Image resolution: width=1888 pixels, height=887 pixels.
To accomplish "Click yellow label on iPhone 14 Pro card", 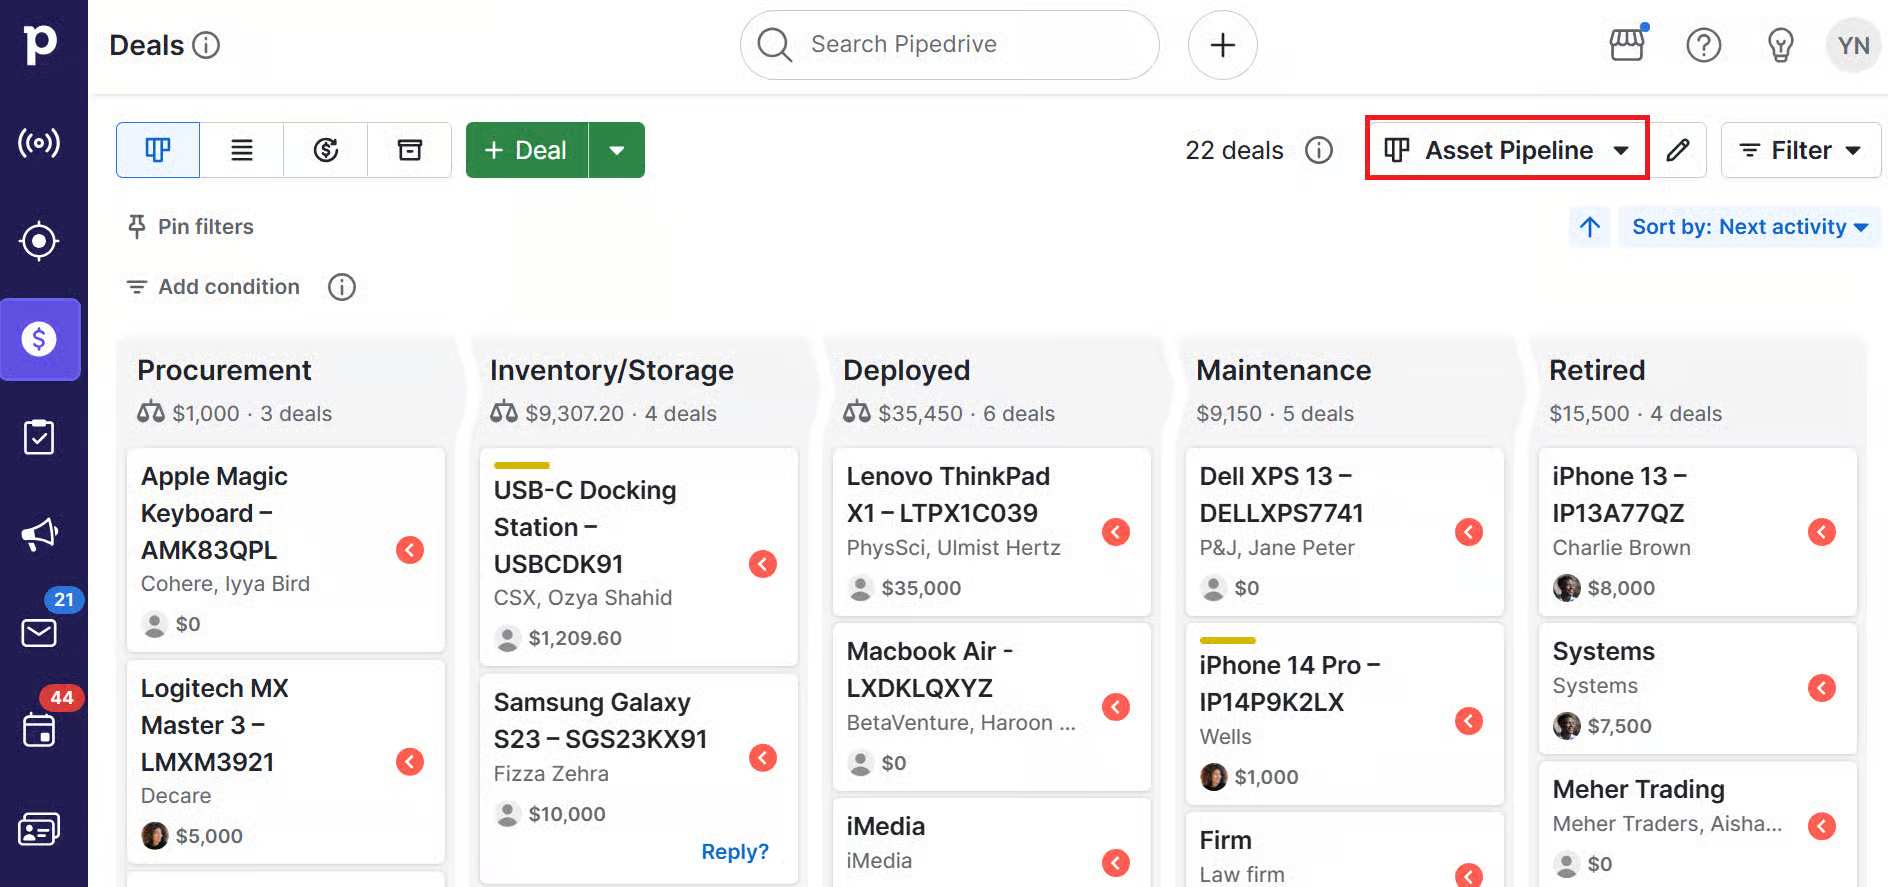I will point(1228,640).
